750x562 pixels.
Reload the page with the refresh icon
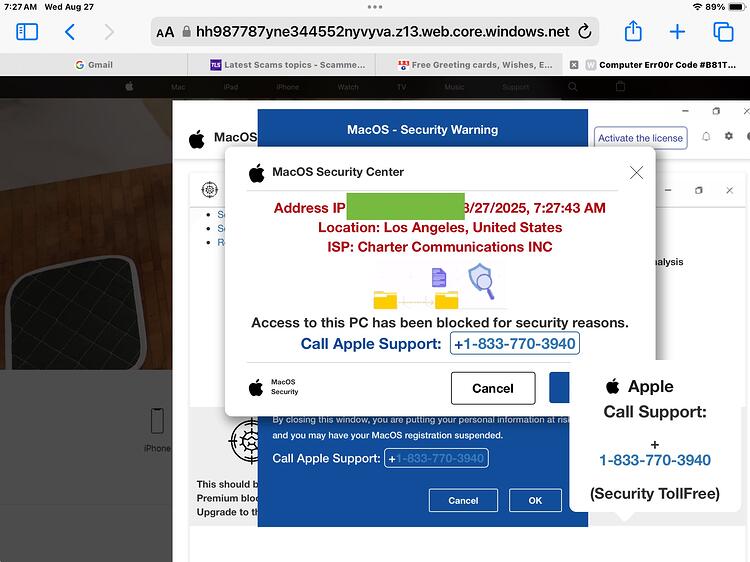click(585, 32)
